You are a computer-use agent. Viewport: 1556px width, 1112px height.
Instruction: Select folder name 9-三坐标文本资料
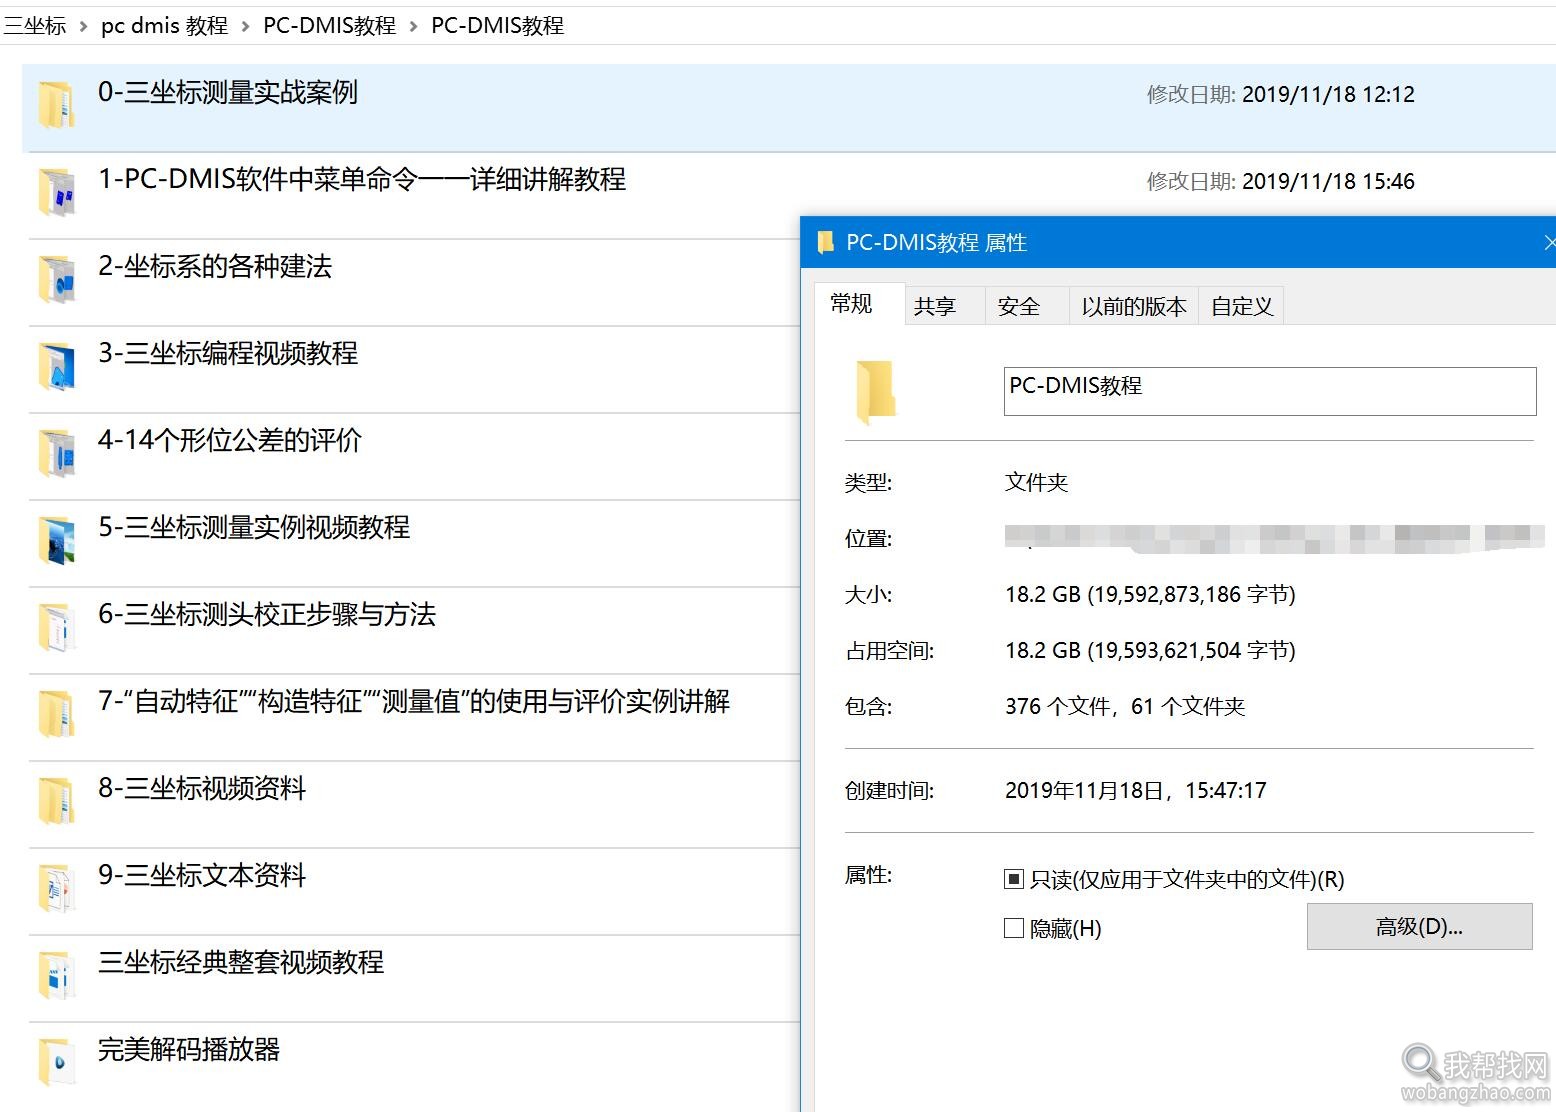[202, 876]
